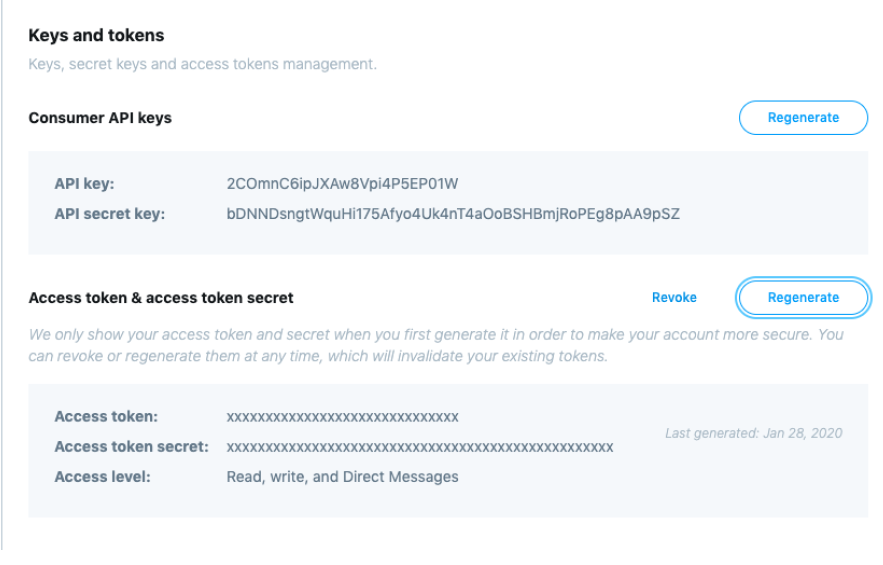The height and width of the screenshot is (565, 883).
Task: Click Regenerate for access token and secret
Action: [x=803, y=297]
